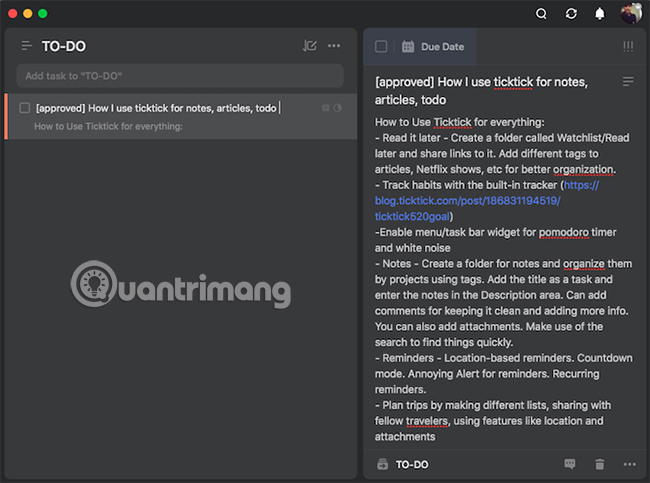
Task: Close the window with the red button
Action: (x=12, y=14)
